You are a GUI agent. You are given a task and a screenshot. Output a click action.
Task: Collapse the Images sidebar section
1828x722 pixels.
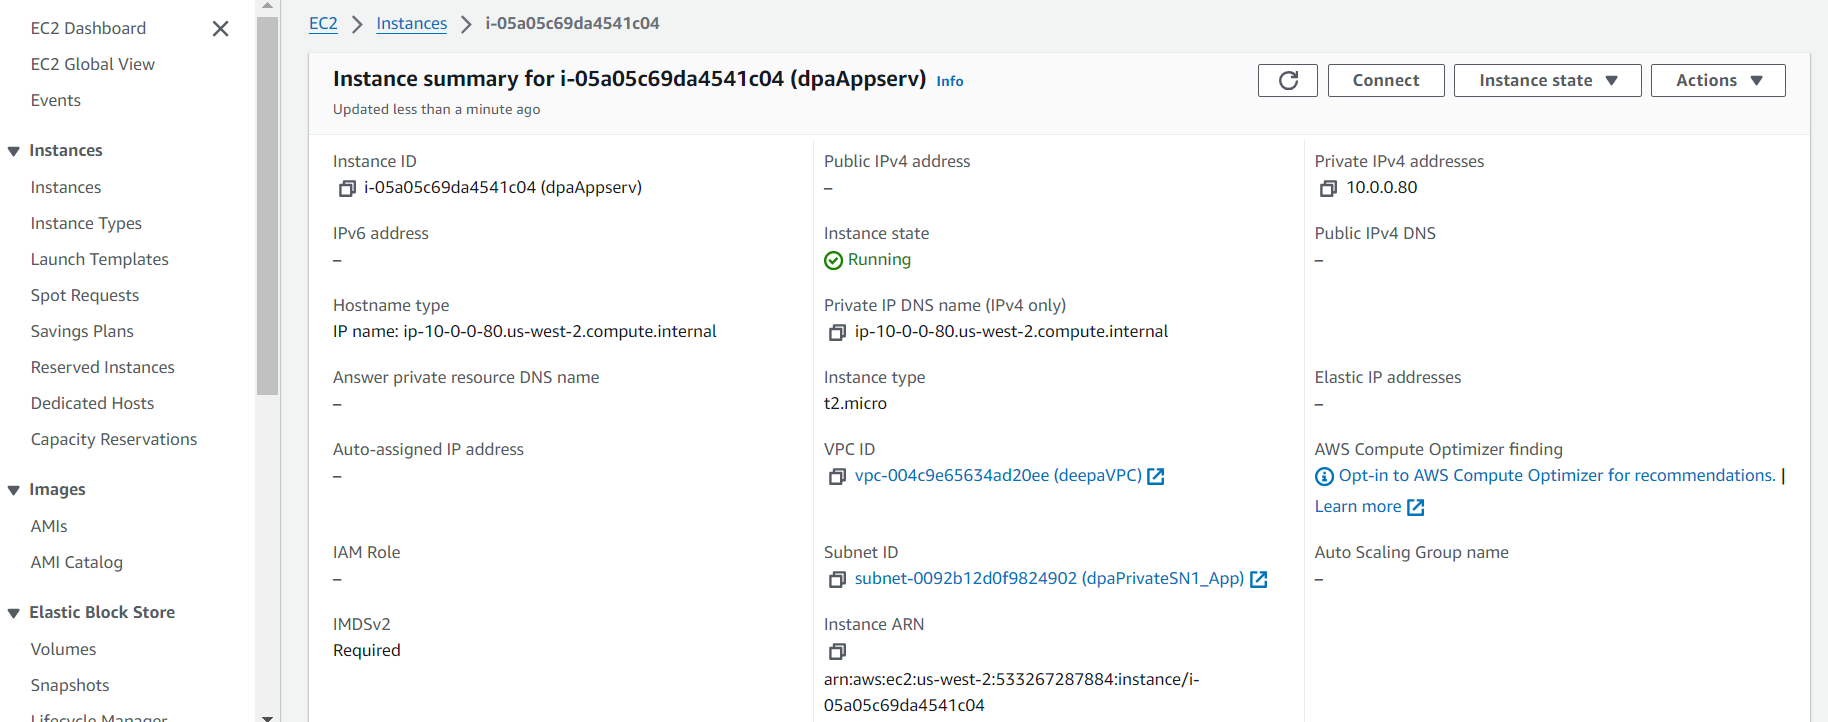14,490
